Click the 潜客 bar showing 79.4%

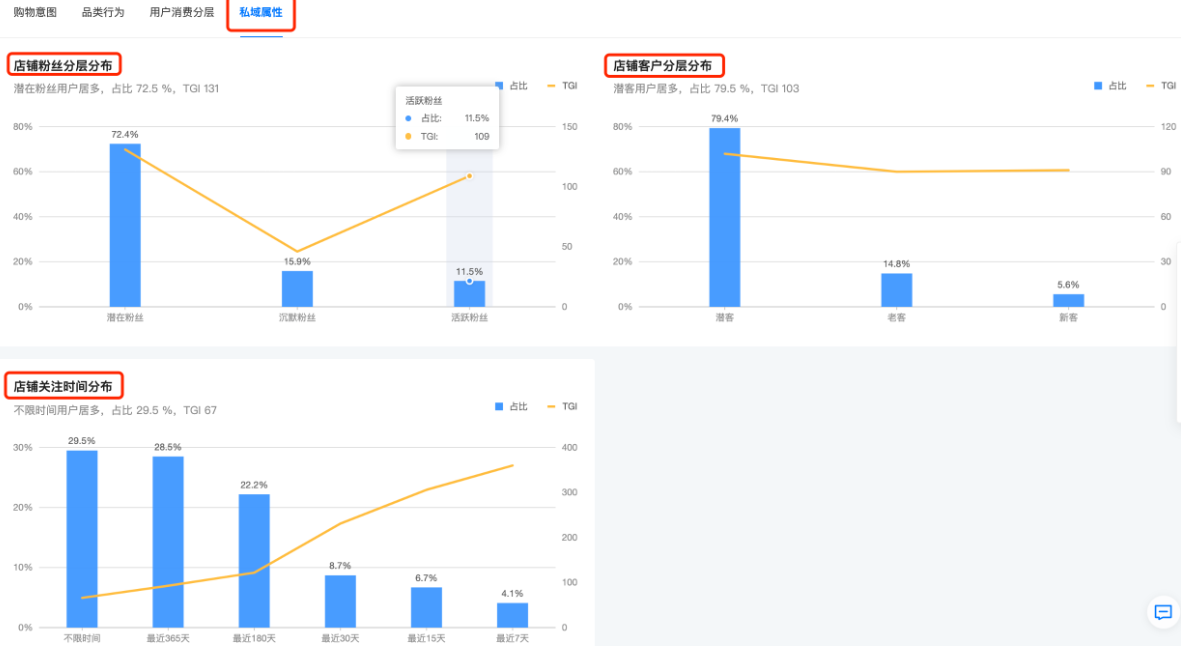725,217
